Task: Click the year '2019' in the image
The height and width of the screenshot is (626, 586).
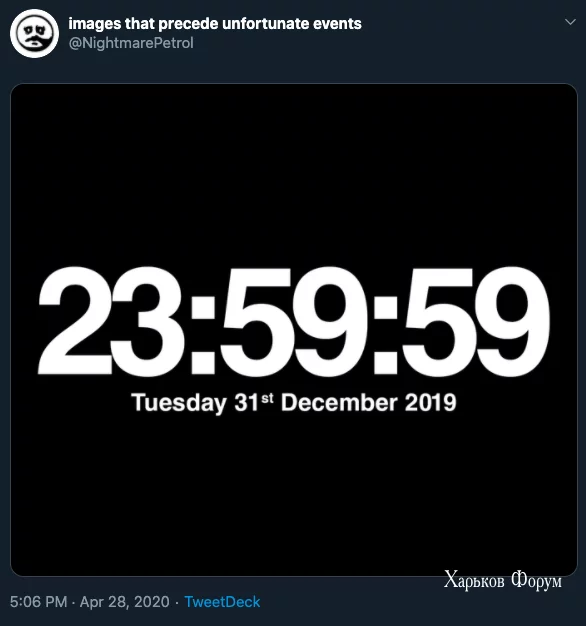Action: 430,402
